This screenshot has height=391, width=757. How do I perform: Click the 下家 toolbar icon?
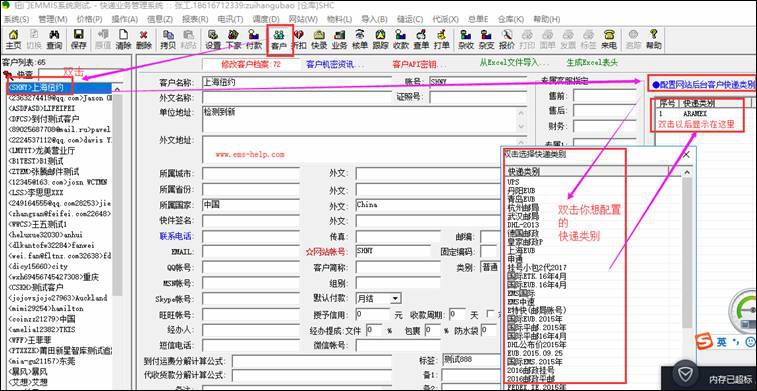click(x=234, y=40)
